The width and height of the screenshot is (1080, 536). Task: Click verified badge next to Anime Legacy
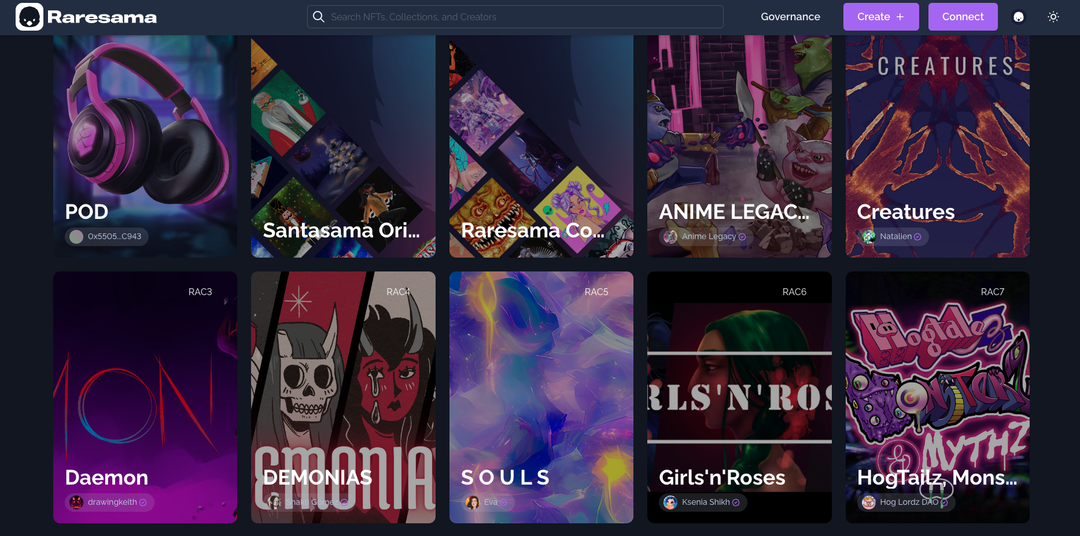(742, 236)
